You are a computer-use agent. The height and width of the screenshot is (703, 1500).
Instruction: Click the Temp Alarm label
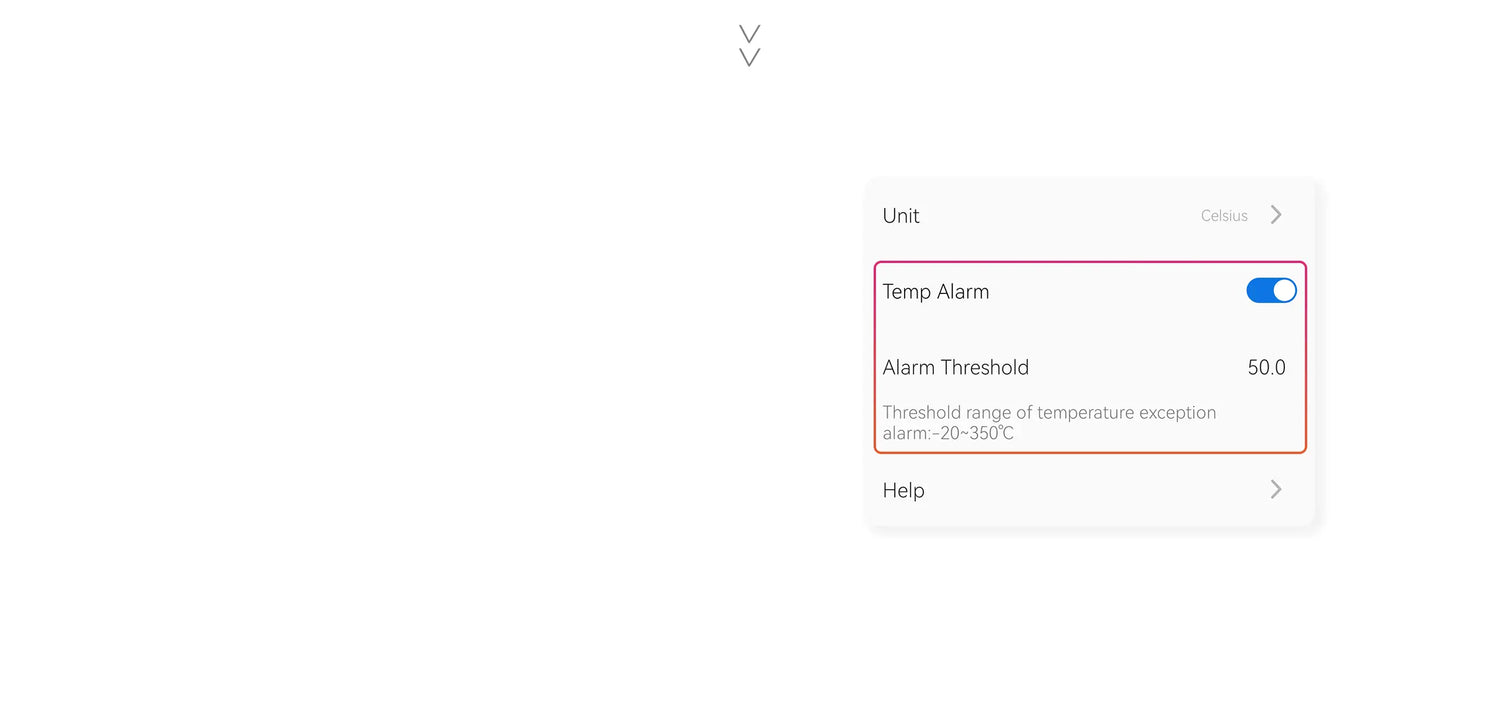(x=936, y=292)
